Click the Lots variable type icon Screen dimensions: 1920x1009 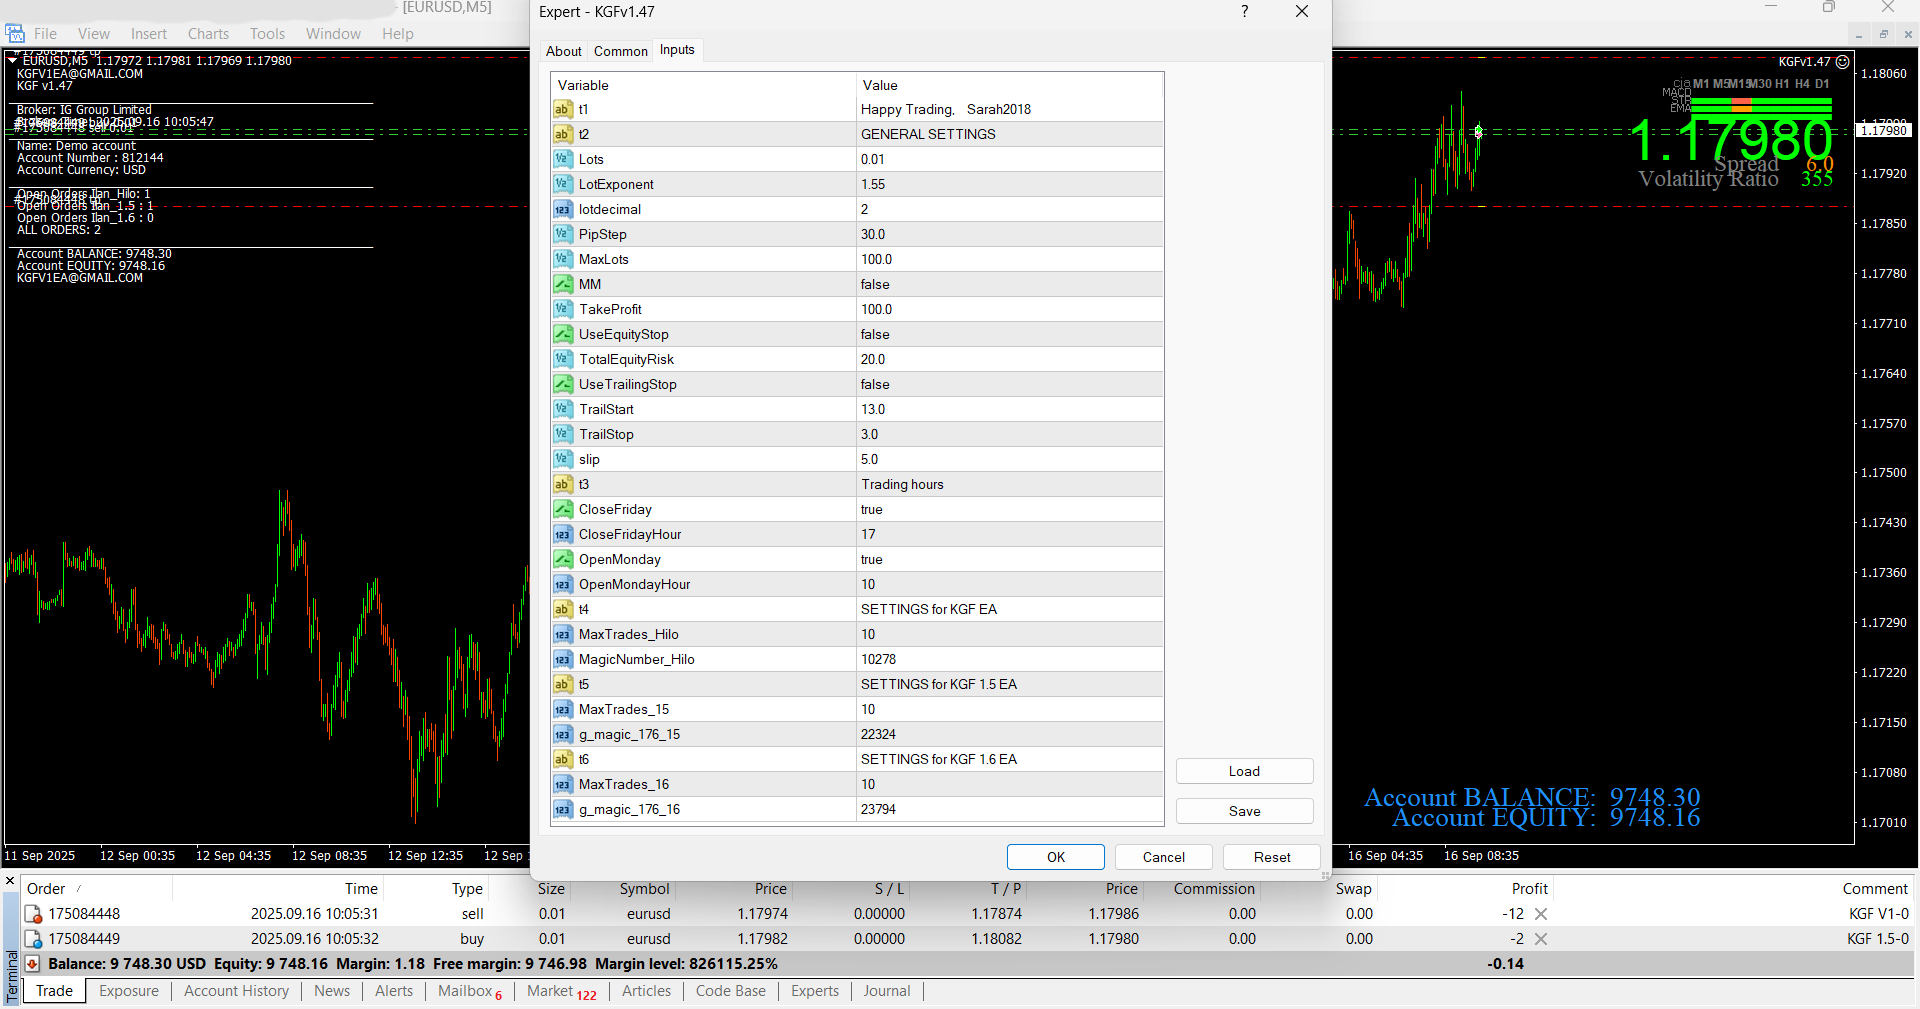[563, 159]
